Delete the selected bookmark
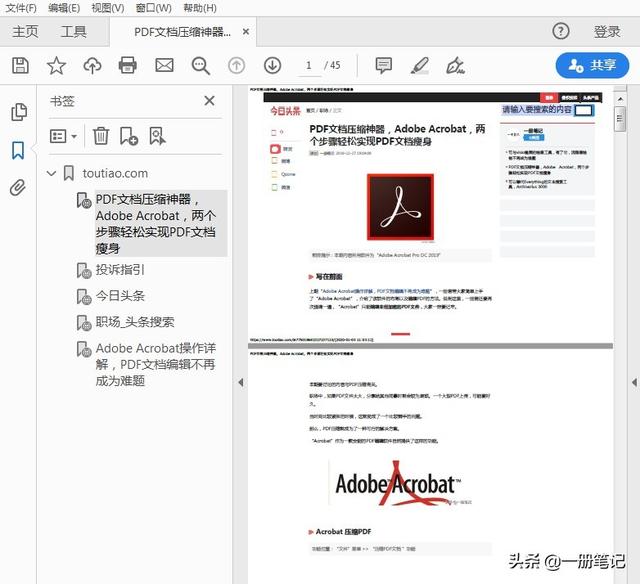Screen dimensions: 640x584 pos(100,136)
